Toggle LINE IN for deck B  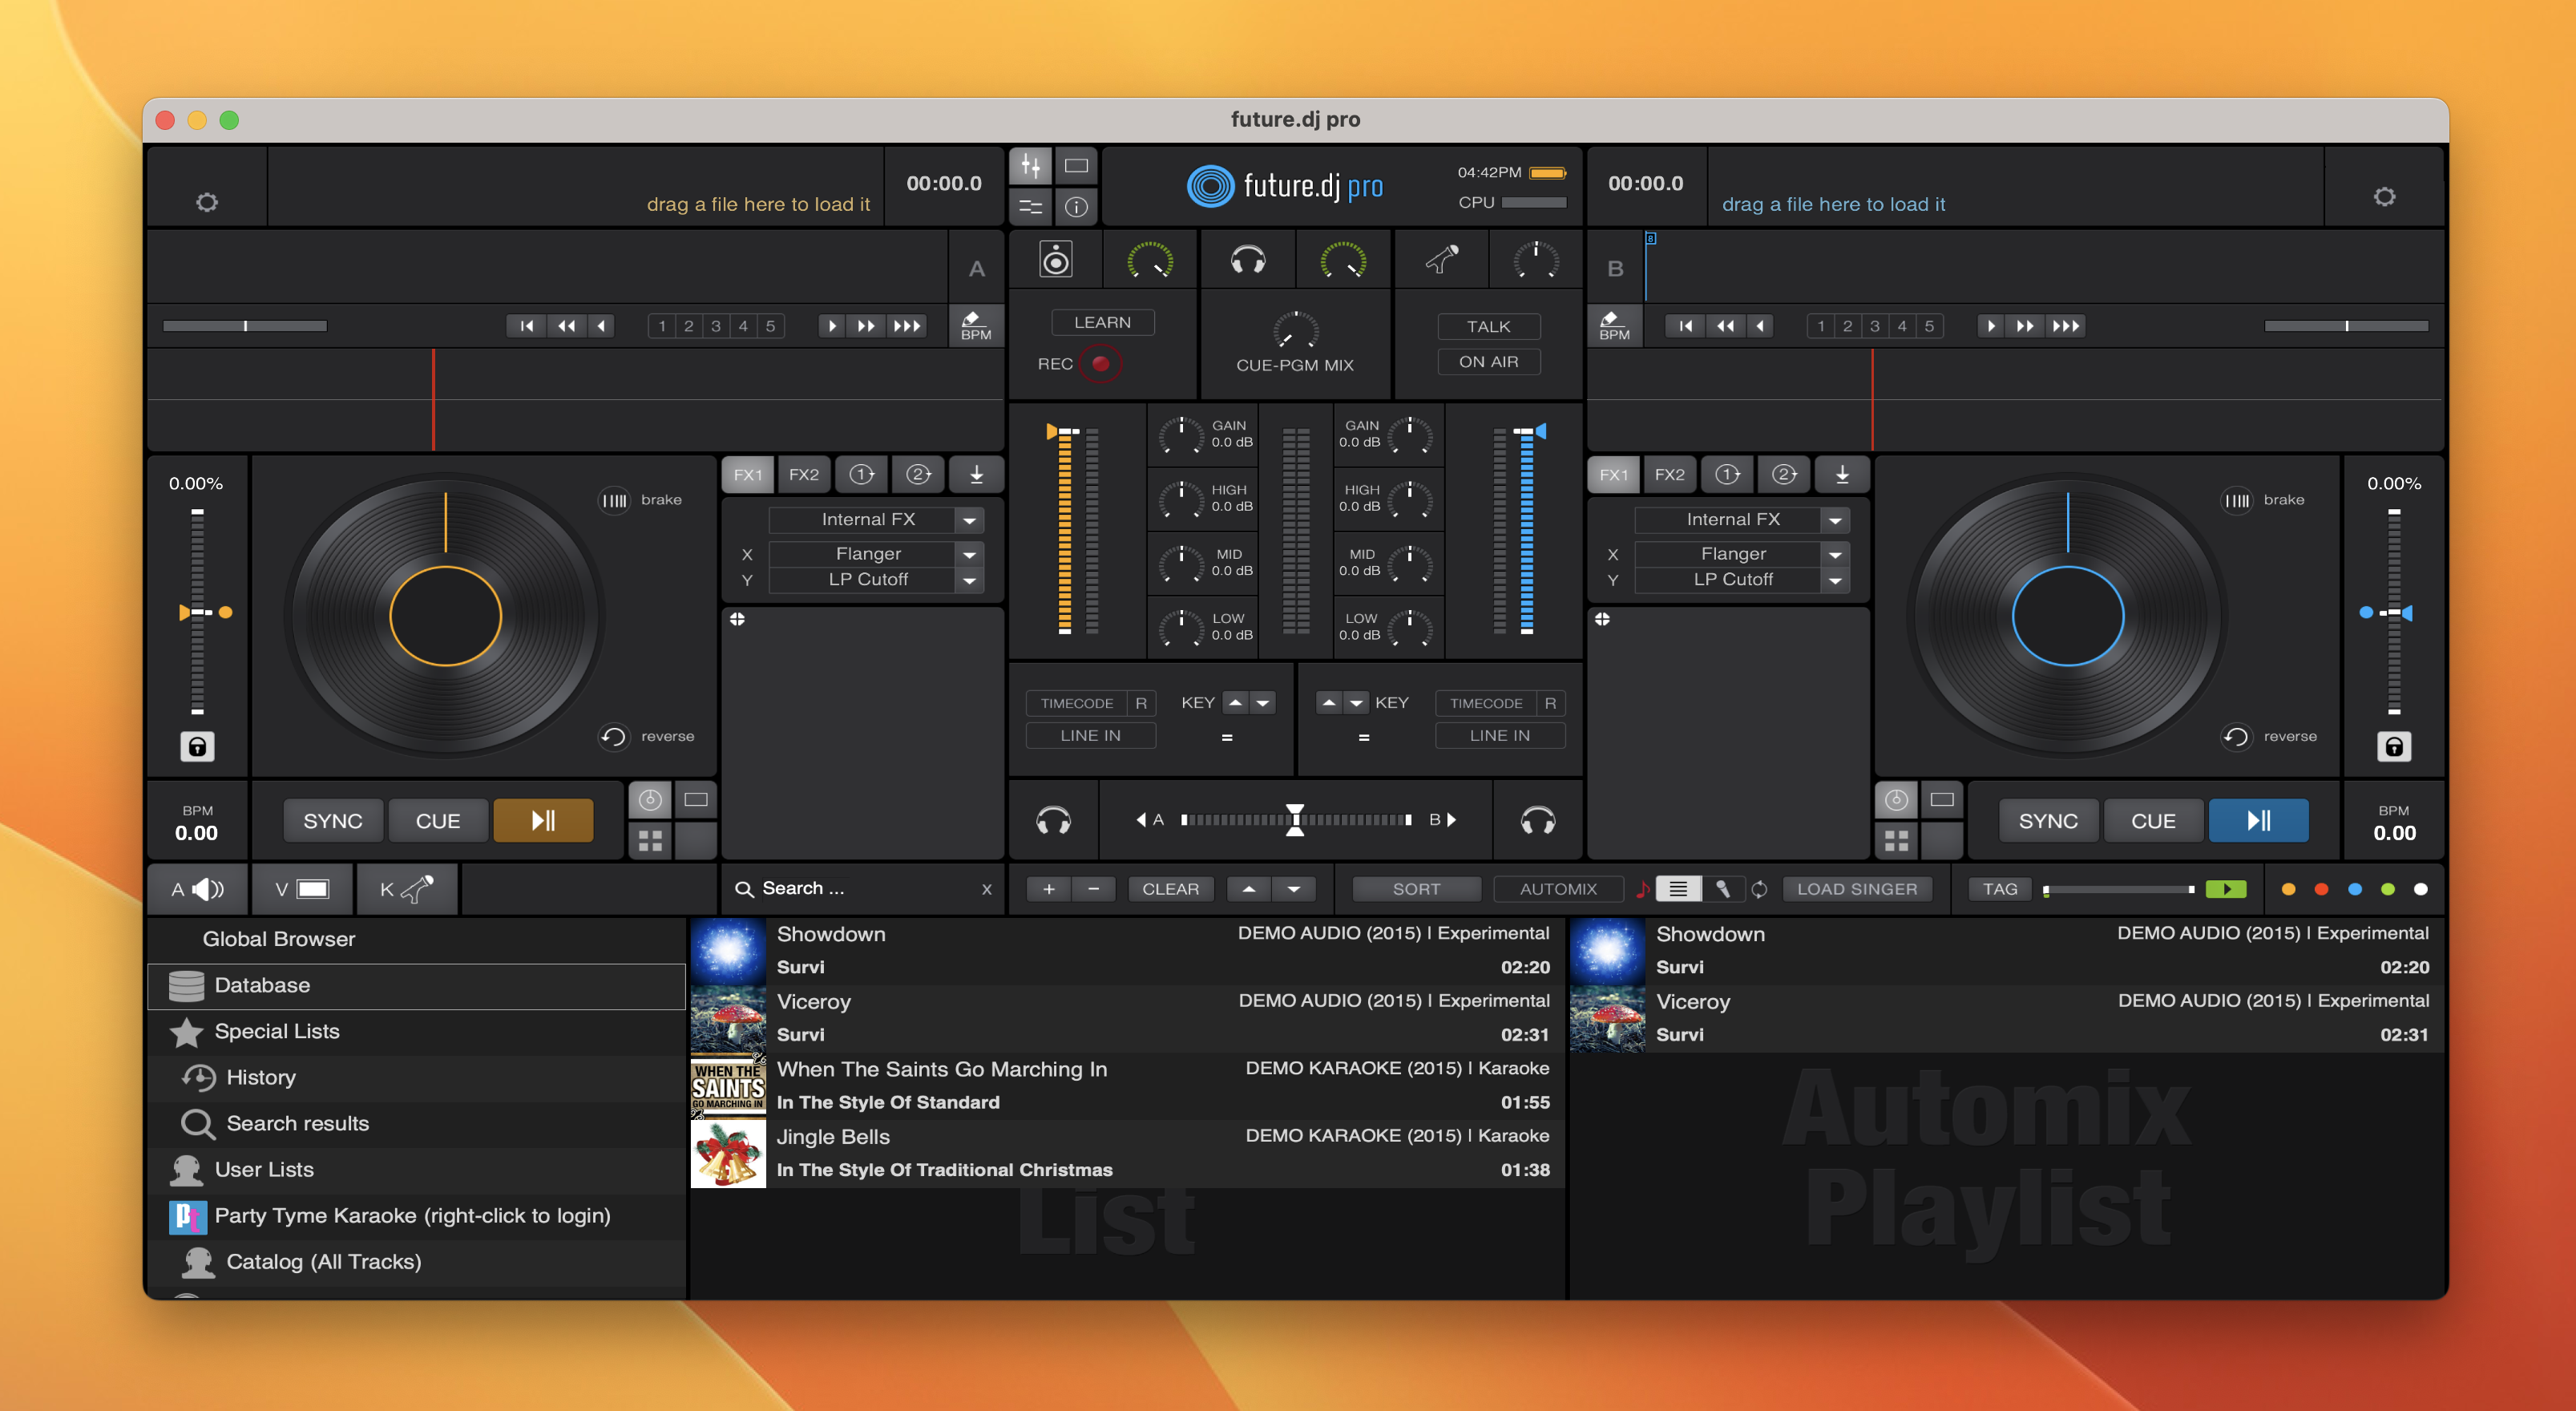pos(1499,736)
